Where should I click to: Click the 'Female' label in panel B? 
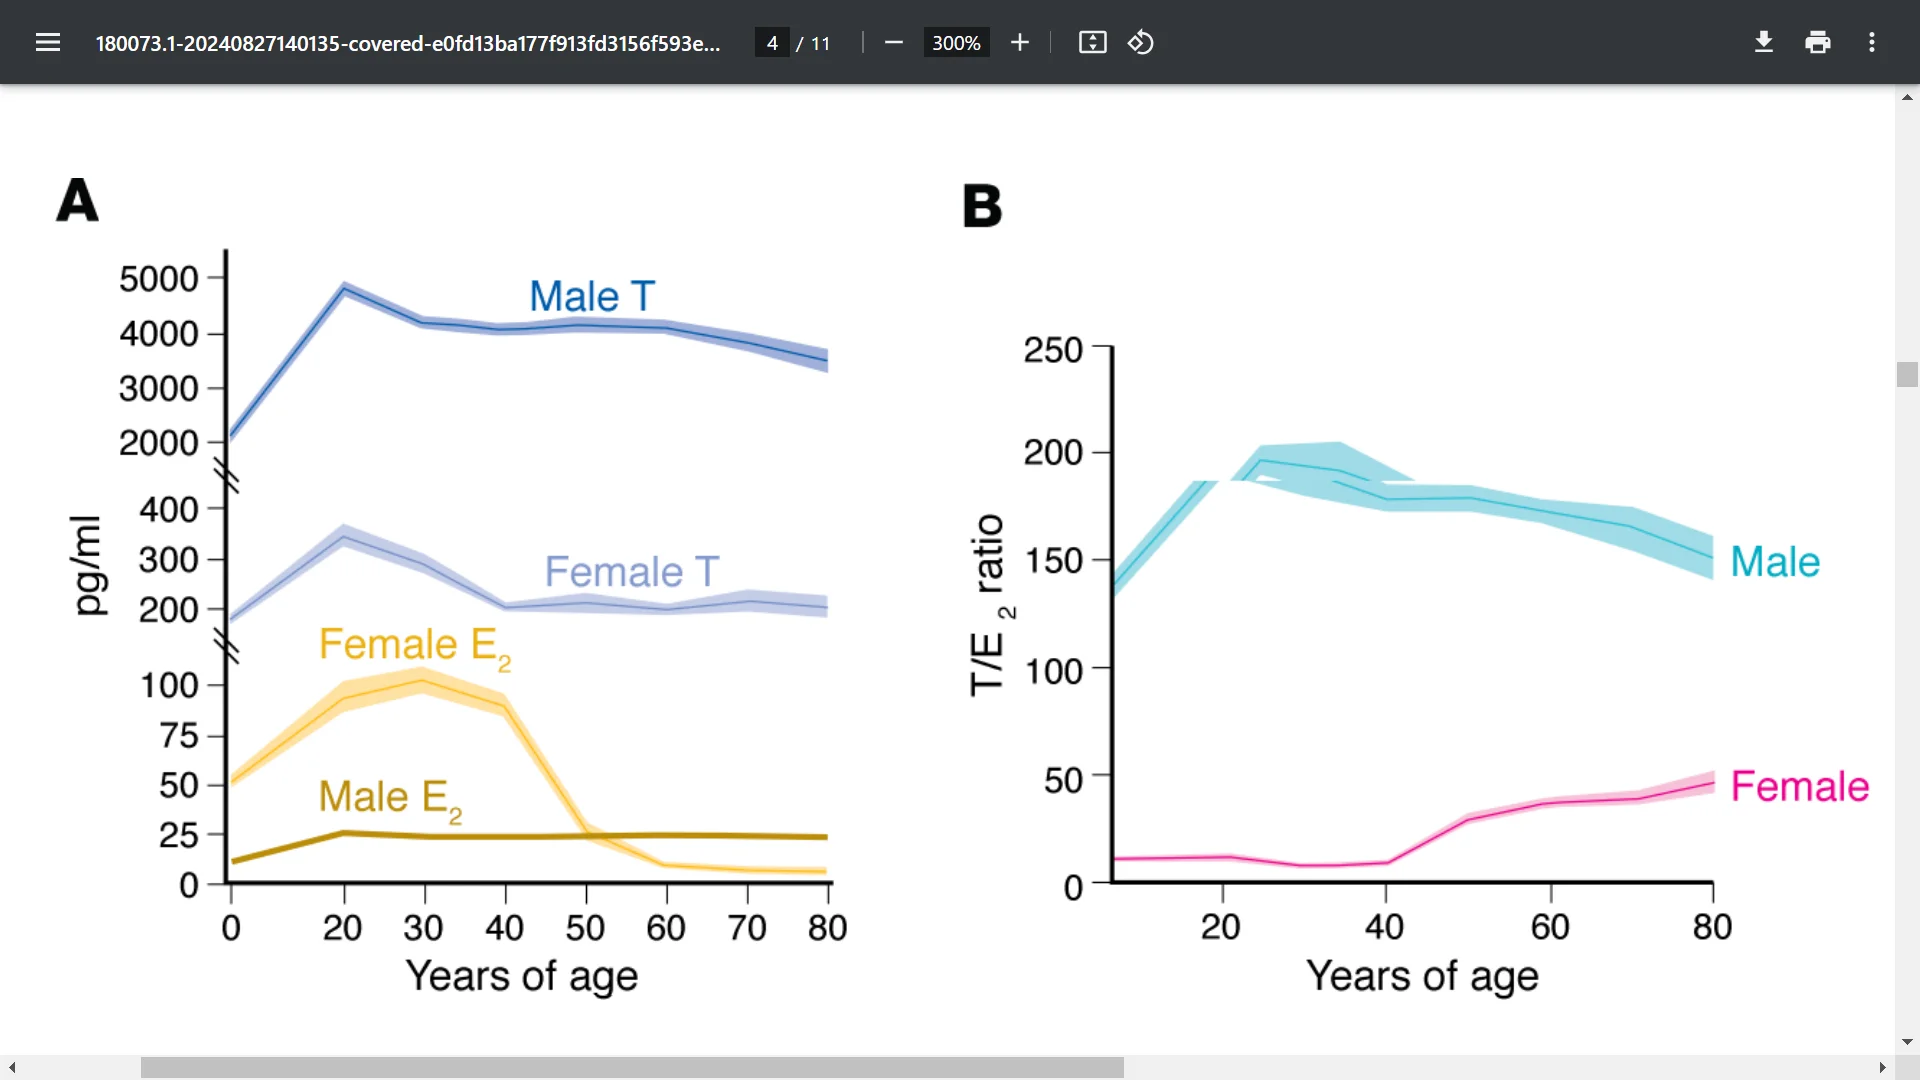[1800, 786]
